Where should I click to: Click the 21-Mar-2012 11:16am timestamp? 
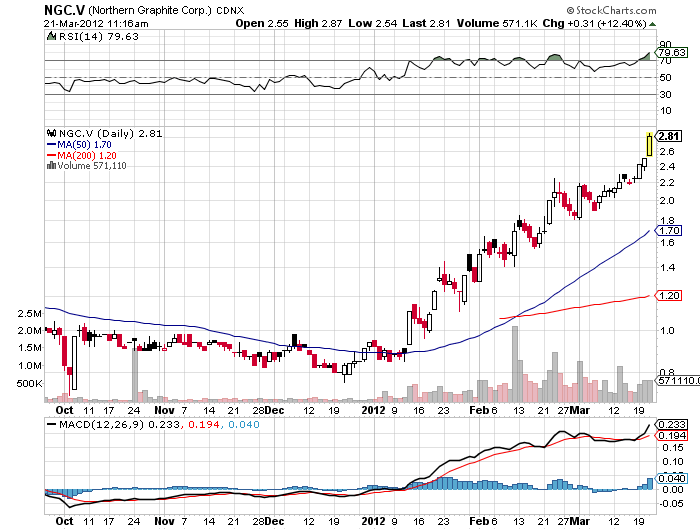[x=96, y=24]
